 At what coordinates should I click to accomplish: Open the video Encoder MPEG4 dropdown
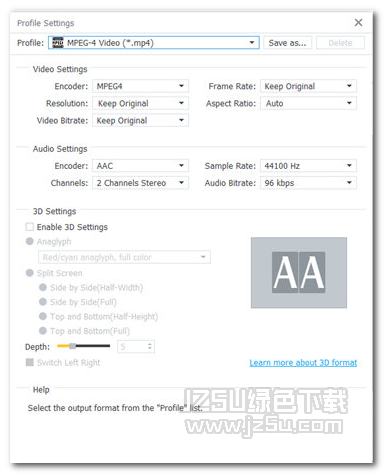[x=140, y=86]
